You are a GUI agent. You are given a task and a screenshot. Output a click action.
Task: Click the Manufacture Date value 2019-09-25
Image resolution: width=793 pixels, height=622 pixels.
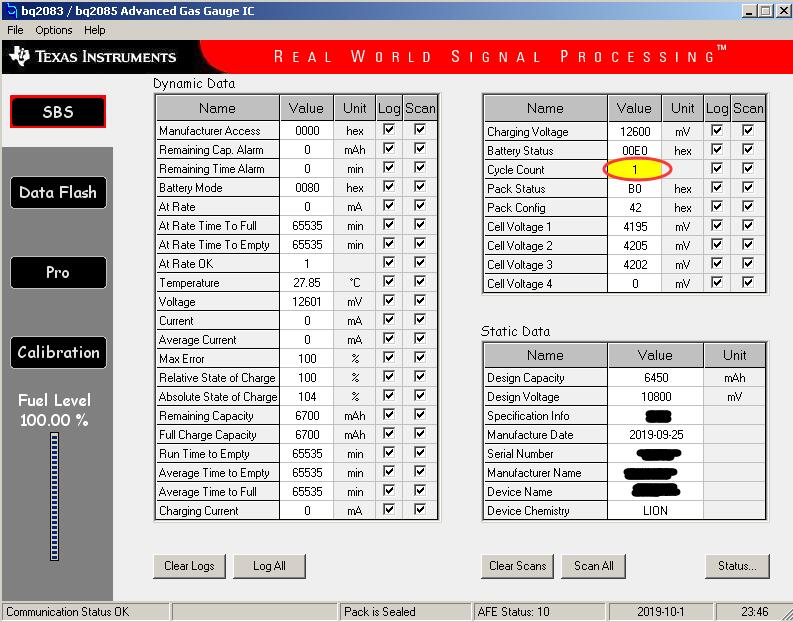pos(656,435)
